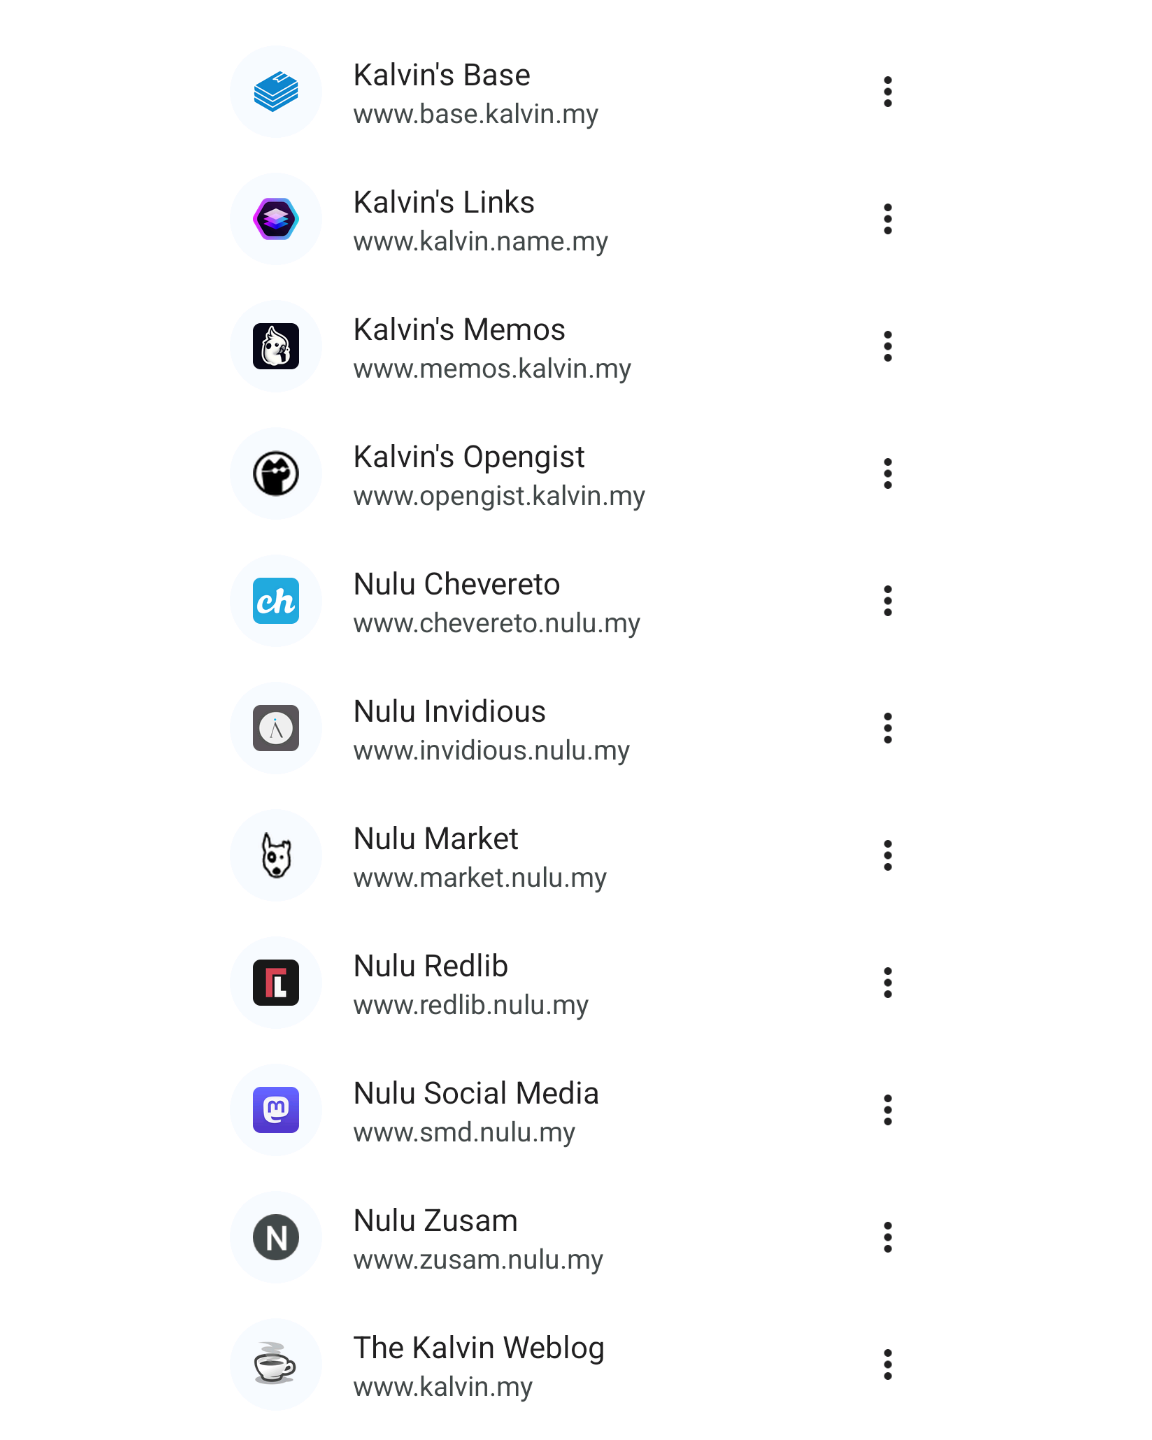1152x1440 pixels.
Task: Click the Nulu Market dog icon
Action: pos(276,855)
